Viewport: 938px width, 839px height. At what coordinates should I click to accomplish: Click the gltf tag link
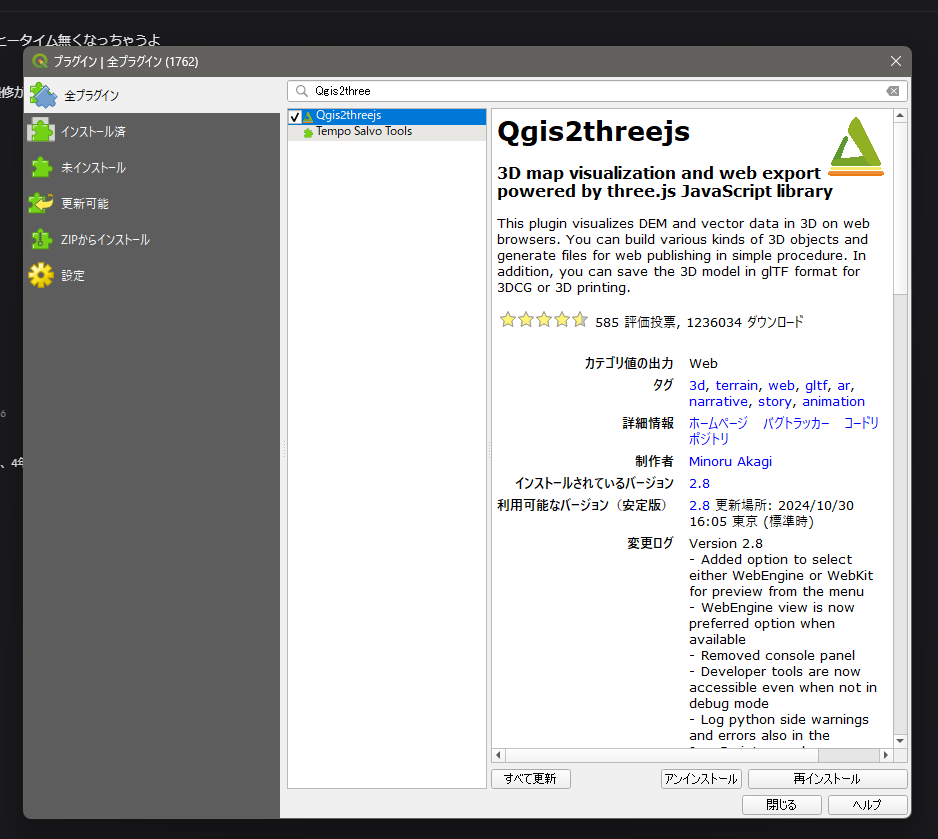pyautogui.click(x=817, y=386)
